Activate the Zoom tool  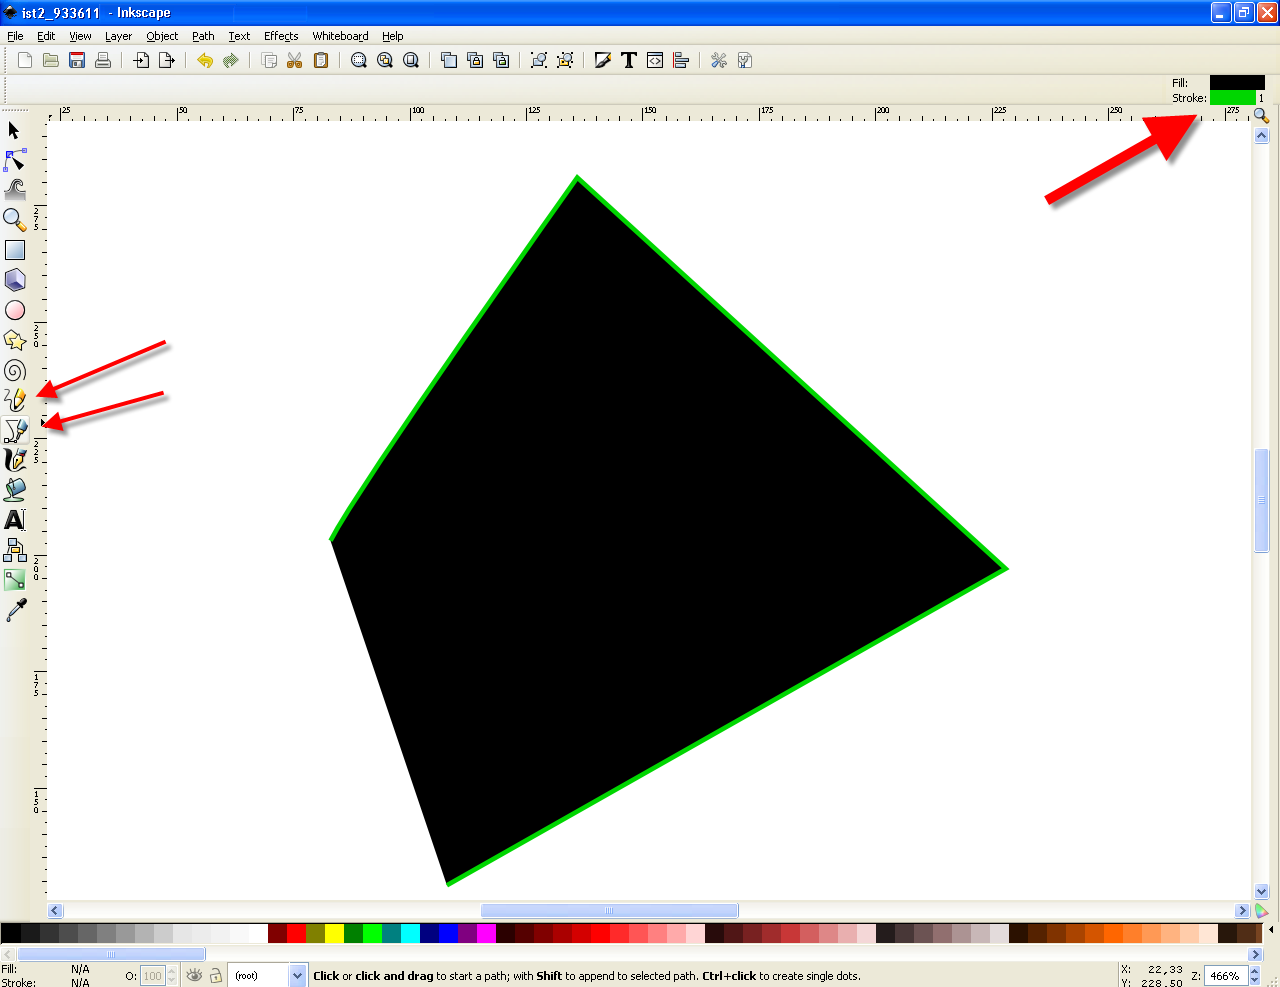coord(14,220)
